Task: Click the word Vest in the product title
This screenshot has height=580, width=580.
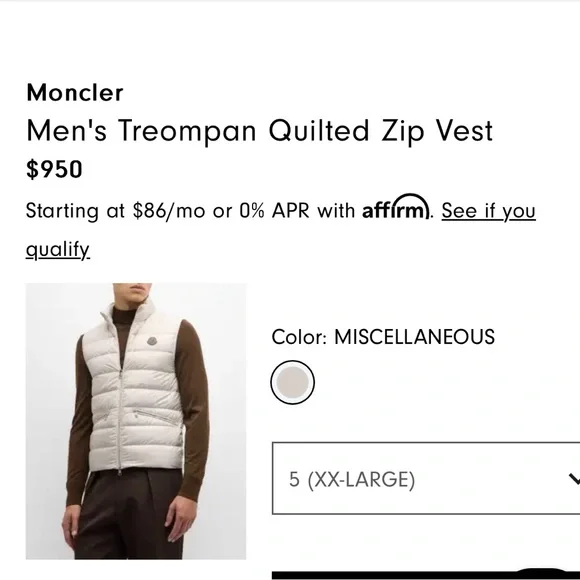Action: [x=464, y=131]
